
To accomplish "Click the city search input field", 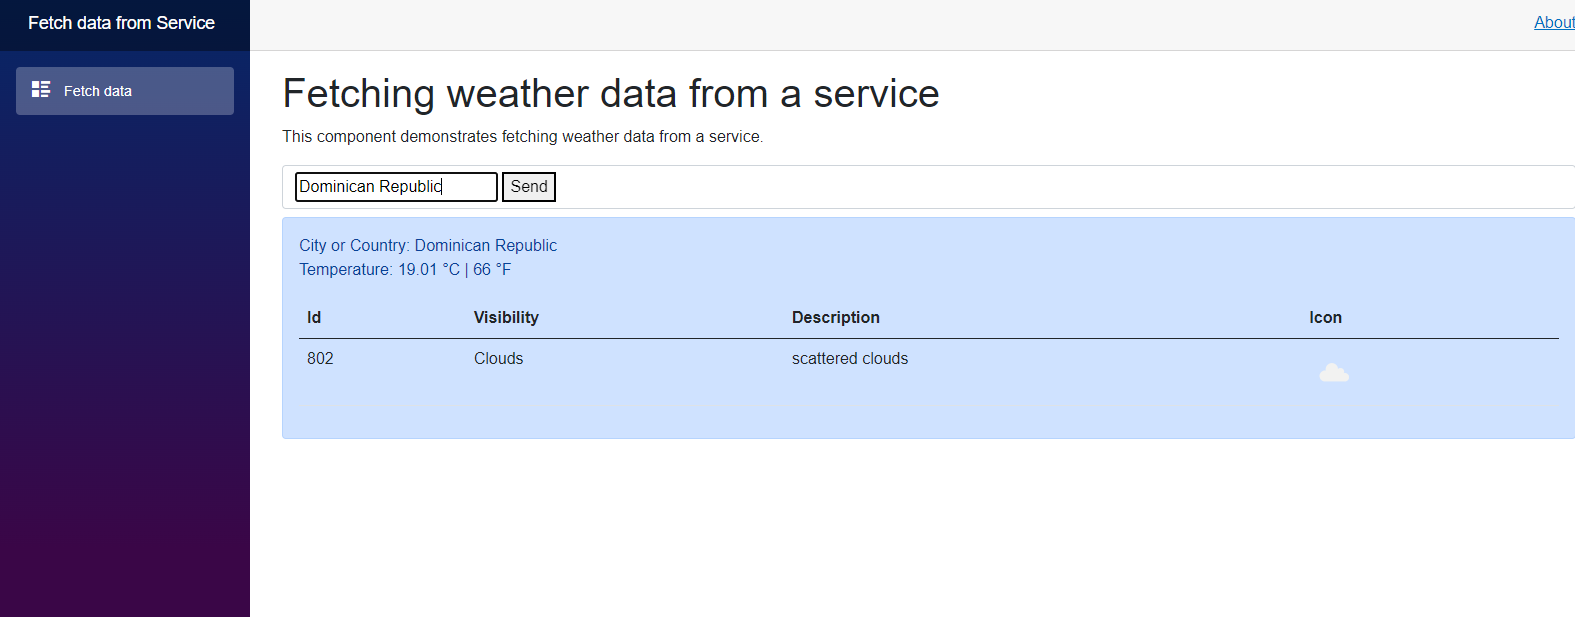I will tap(395, 186).
